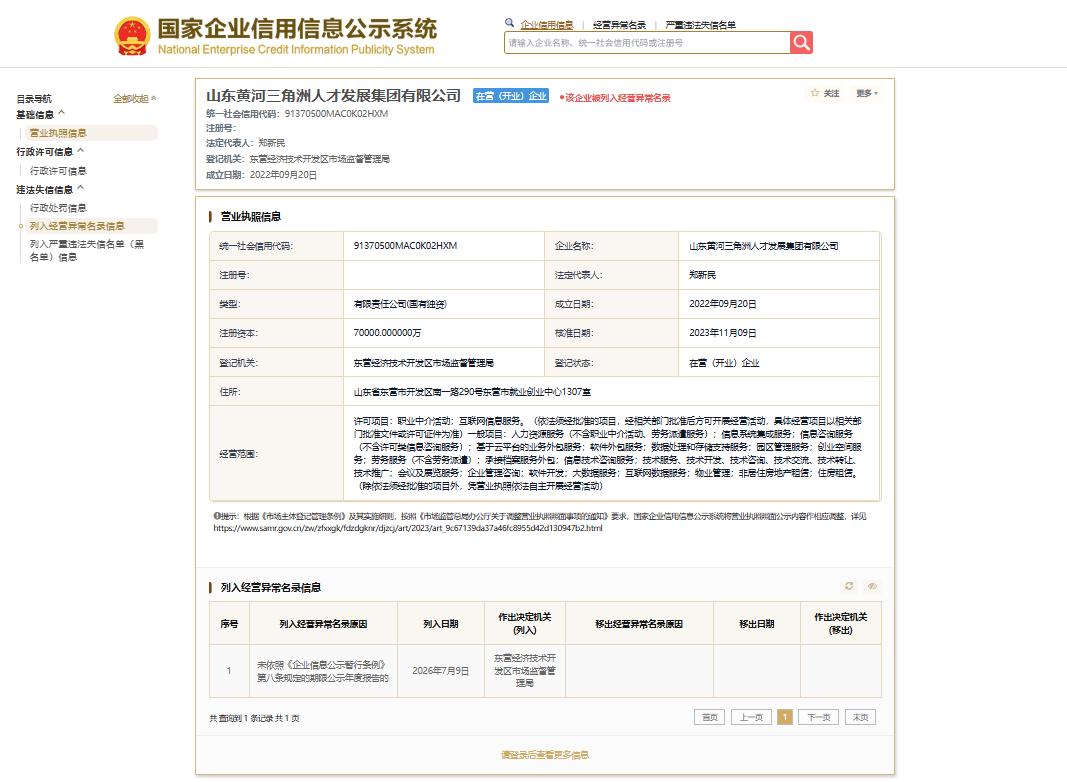1067x782 pixels.
Task: Select 经营异常名录 search tab
Action: (x=619, y=25)
